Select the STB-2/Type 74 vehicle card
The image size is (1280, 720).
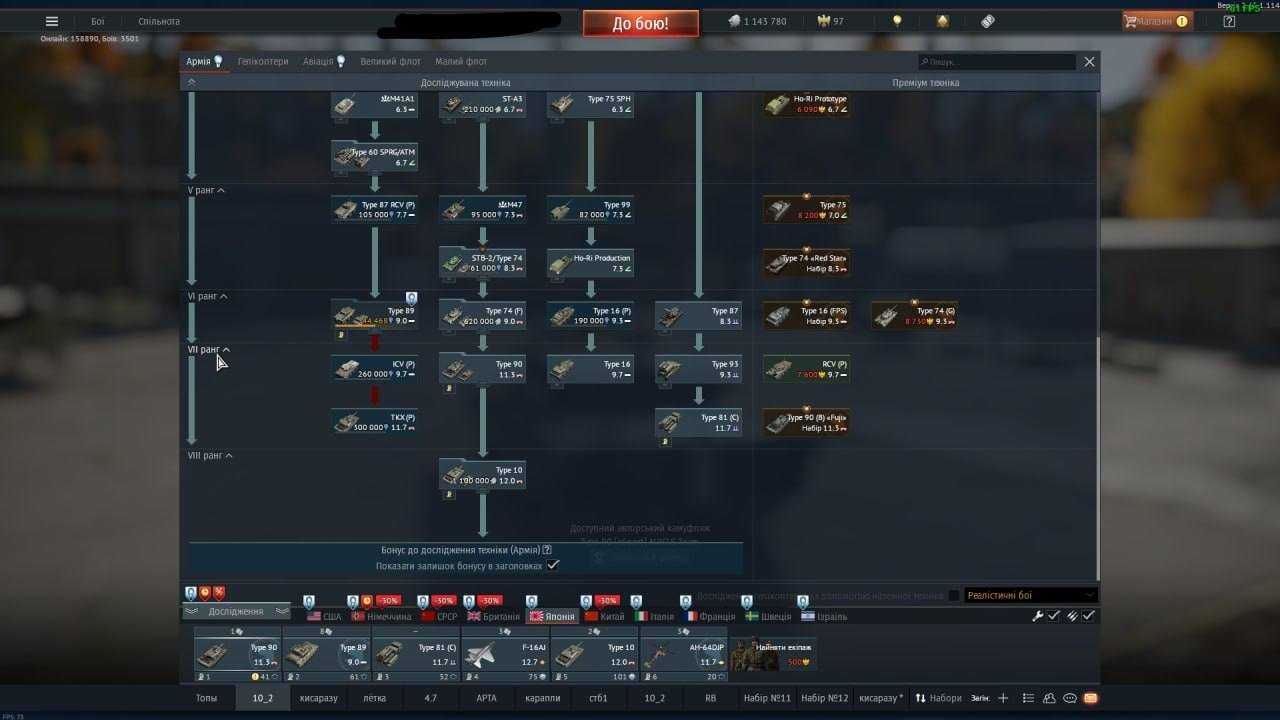pyautogui.click(x=483, y=263)
